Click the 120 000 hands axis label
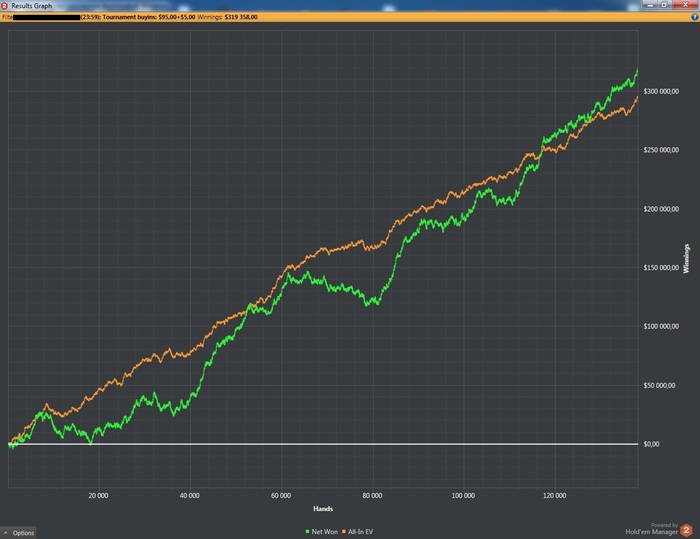 (554, 496)
